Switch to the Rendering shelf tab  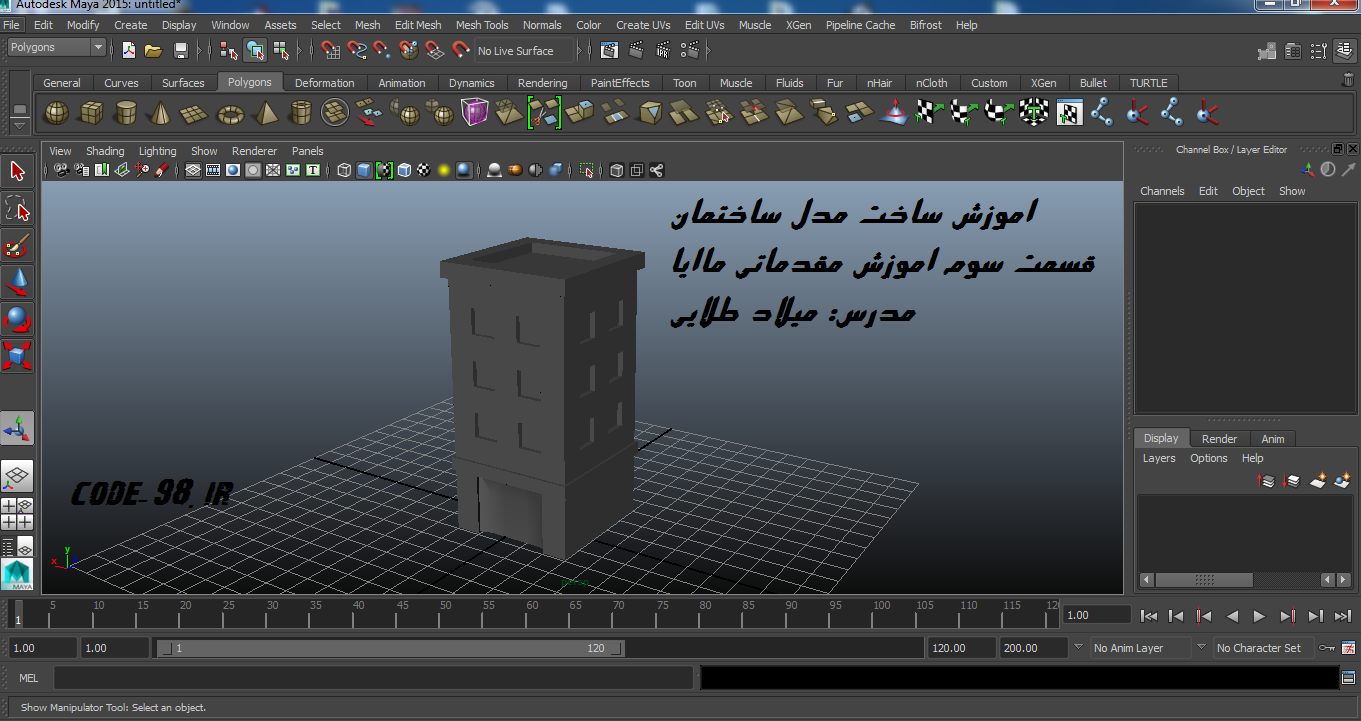point(543,83)
